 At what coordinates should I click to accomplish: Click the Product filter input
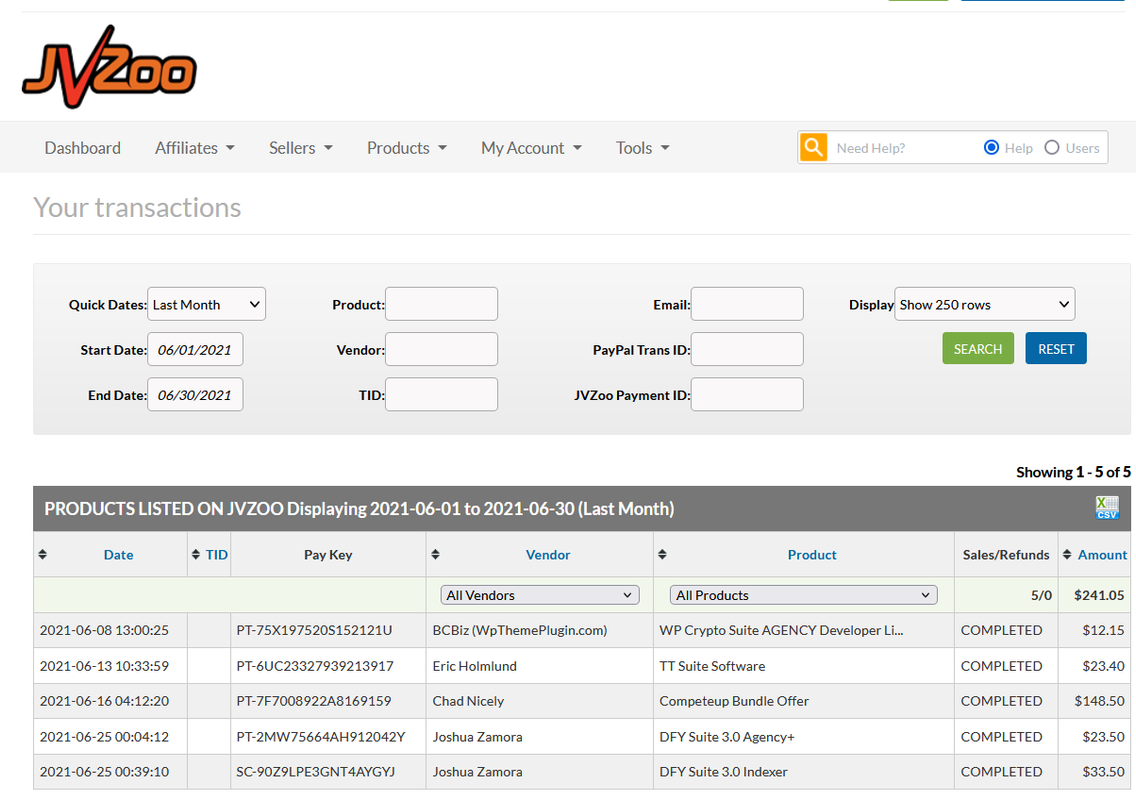(441, 304)
